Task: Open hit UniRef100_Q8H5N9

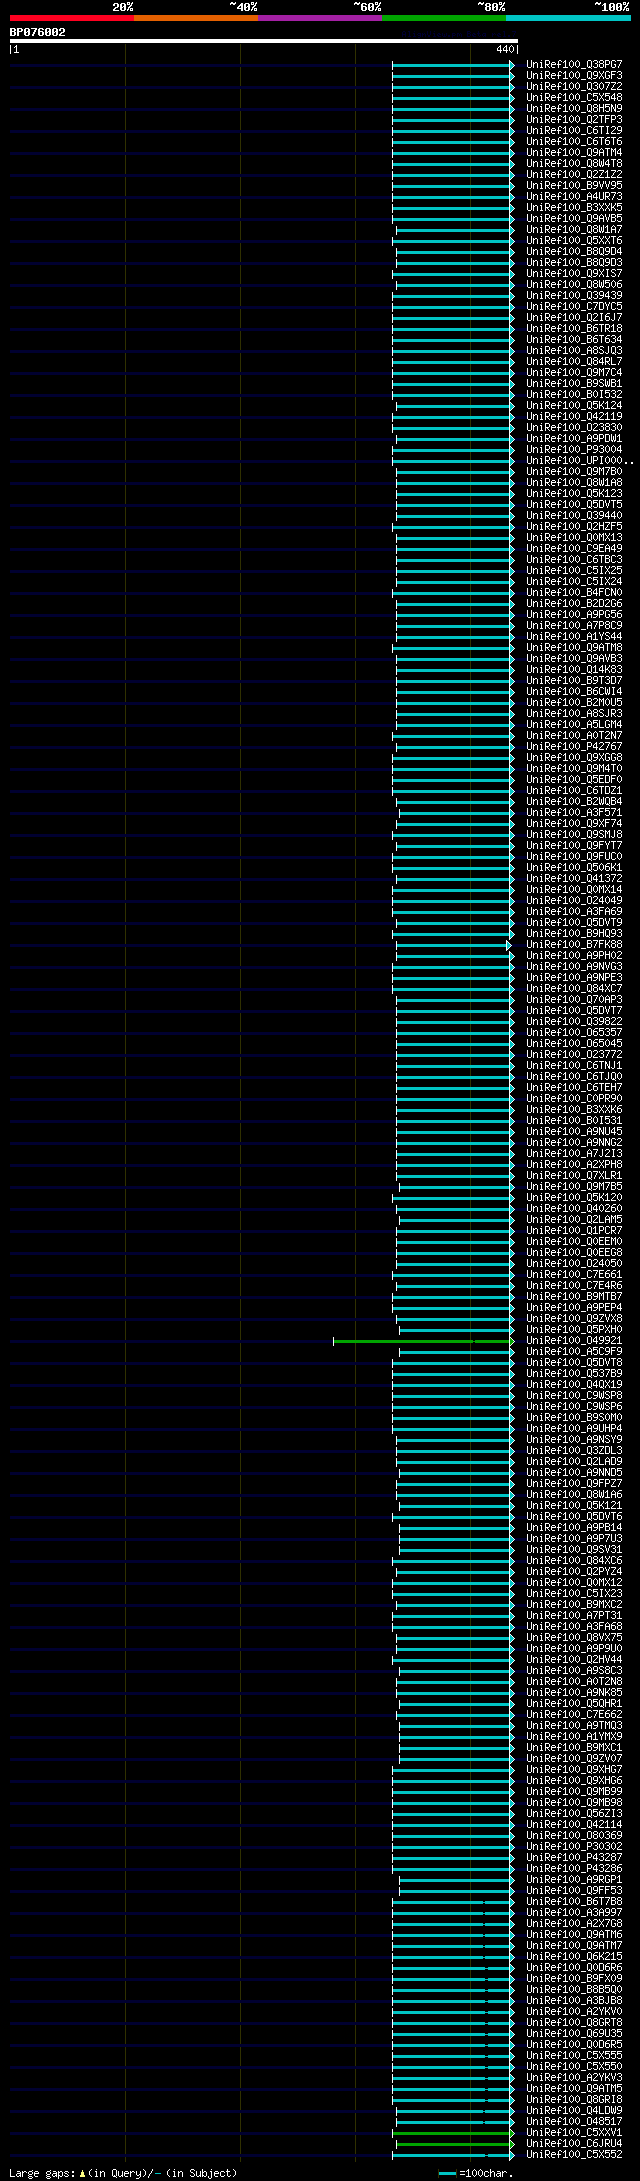Action: 574,108
